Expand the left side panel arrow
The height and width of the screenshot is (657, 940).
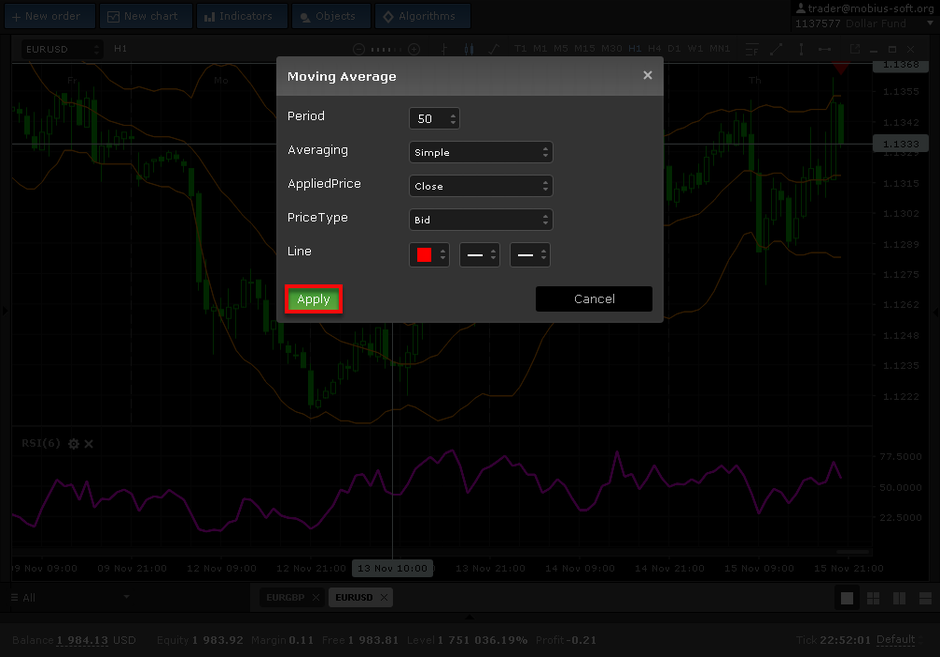pos(5,311)
